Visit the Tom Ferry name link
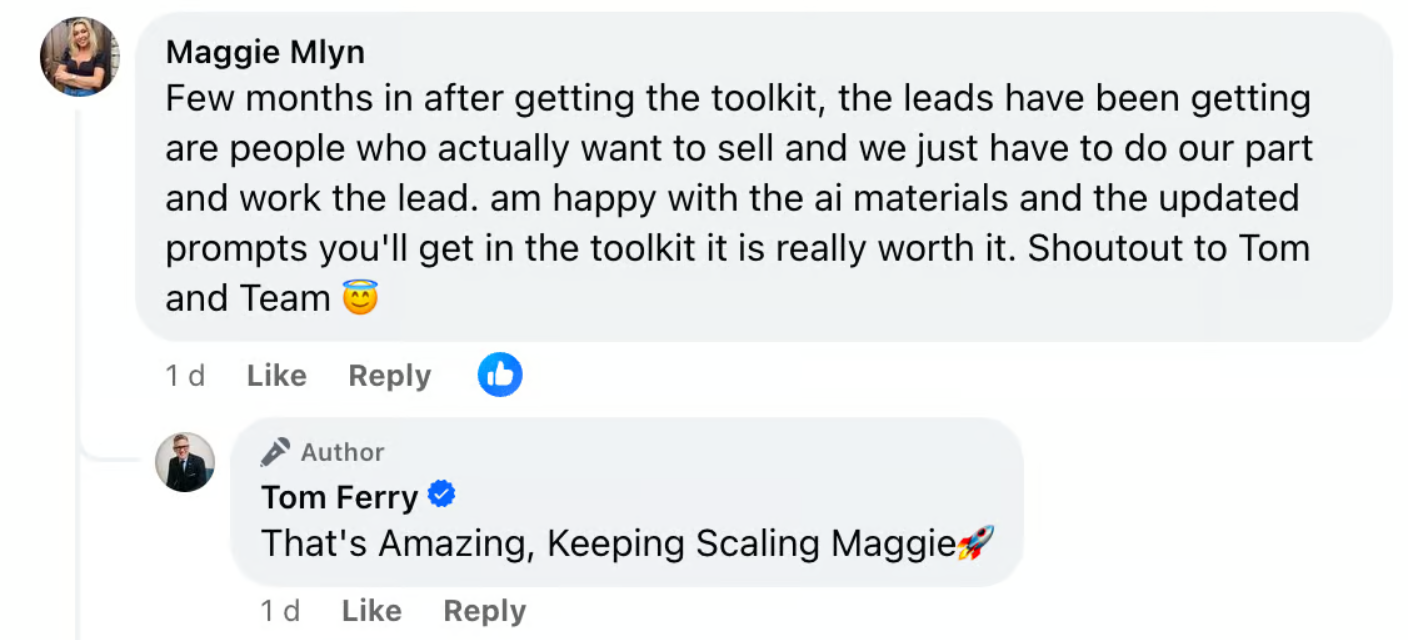The width and height of the screenshot is (1408, 640). 339,496
